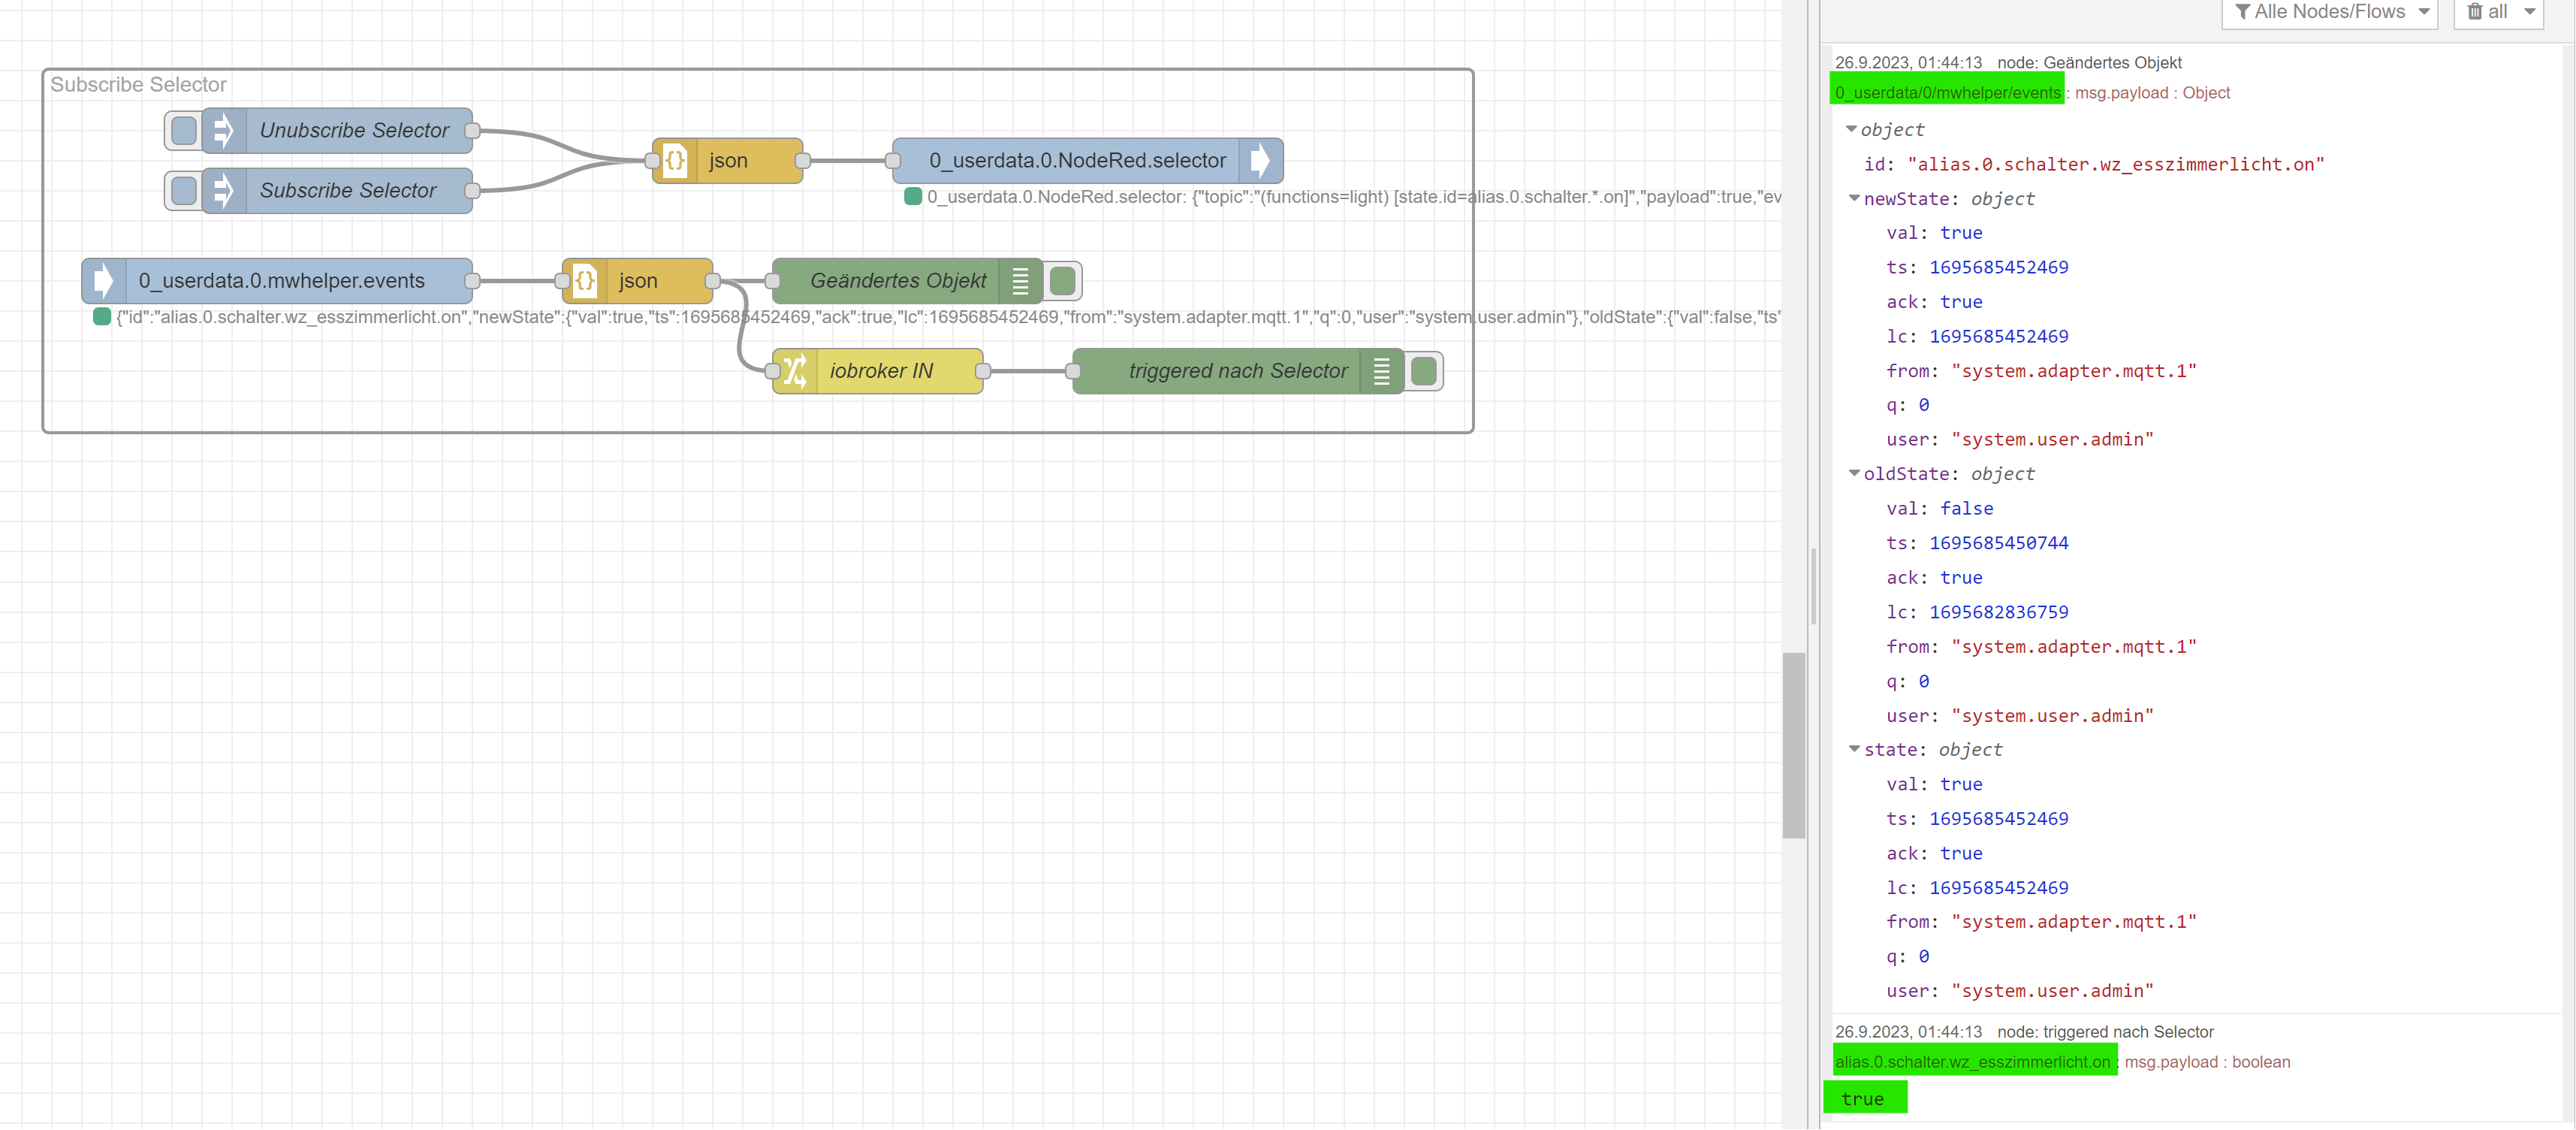
Task: Collapse the state object tree
Action: [1854, 748]
